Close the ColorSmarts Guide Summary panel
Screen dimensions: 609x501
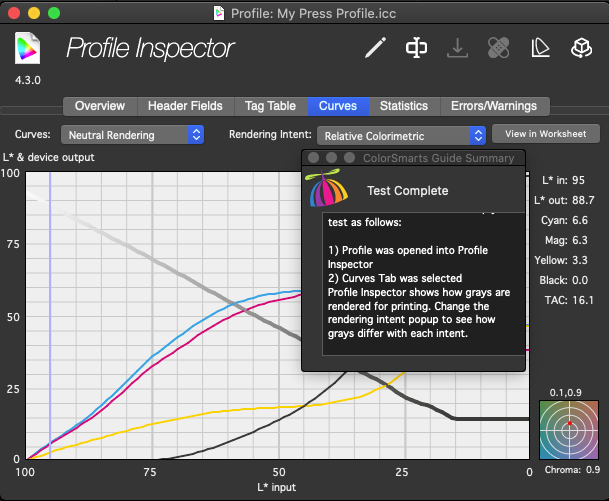pos(313,158)
